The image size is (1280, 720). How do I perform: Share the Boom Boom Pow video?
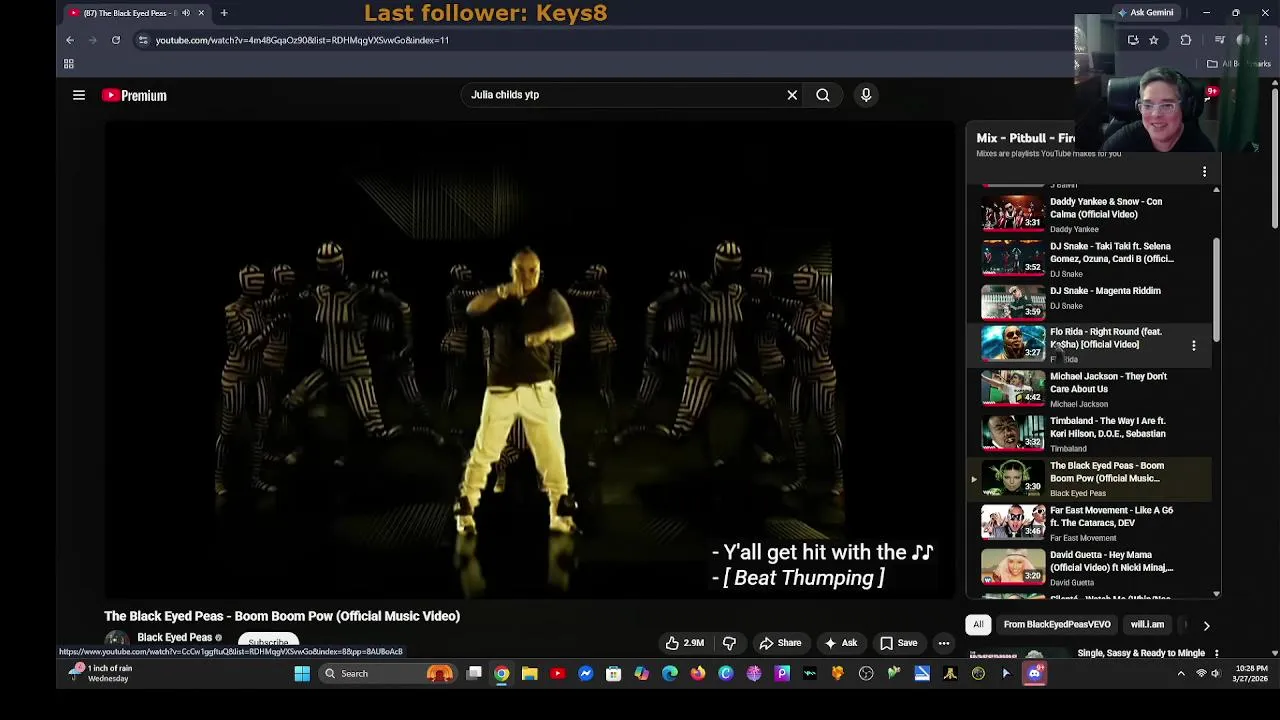coord(780,643)
